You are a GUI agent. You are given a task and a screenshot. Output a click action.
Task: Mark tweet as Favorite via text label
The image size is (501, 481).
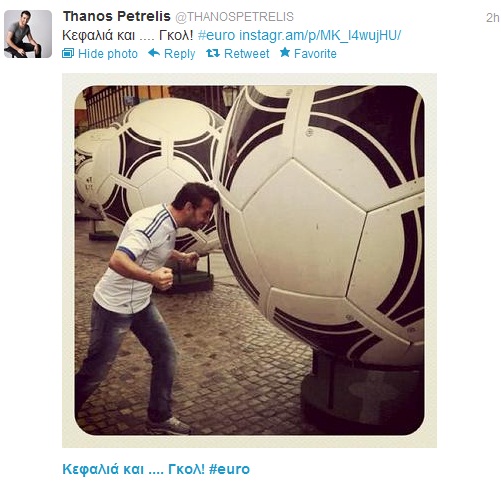[x=315, y=54]
